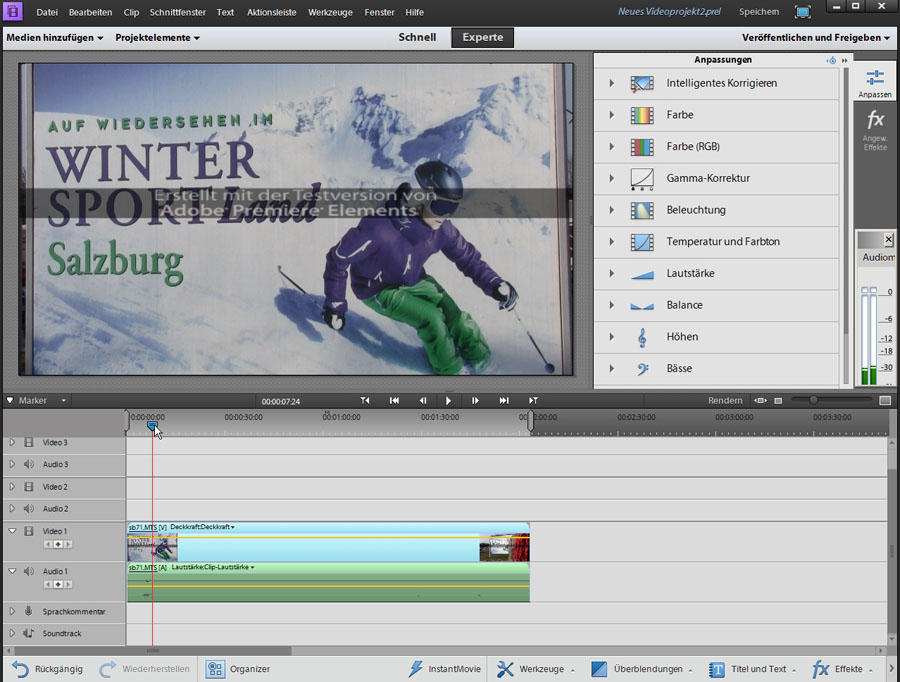Click the Farbe rainbow filmstrip icon
The width and height of the screenshot is (900, 682).
pyautogui.click(x=642, y=115)
